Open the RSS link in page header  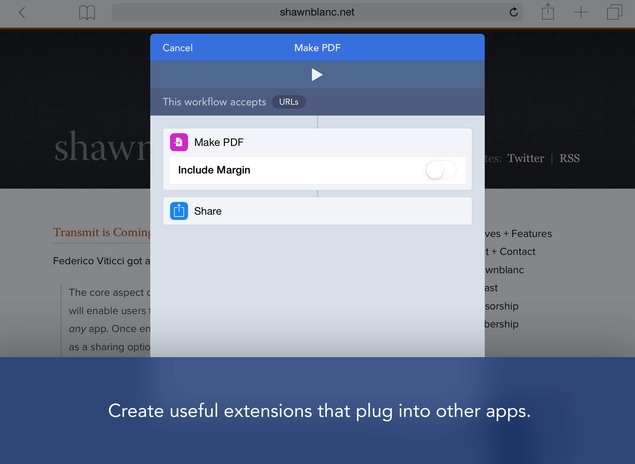[x=569, y=158]
